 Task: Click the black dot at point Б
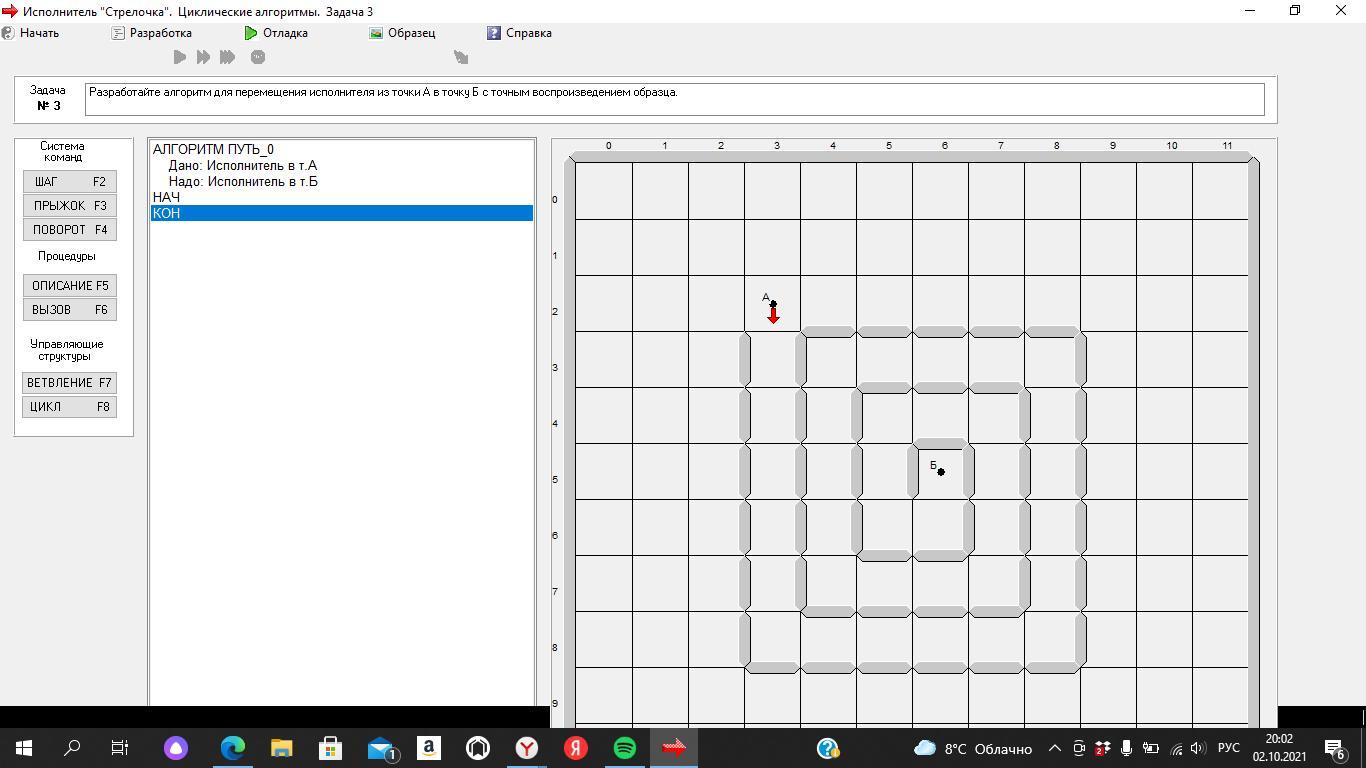941,472
